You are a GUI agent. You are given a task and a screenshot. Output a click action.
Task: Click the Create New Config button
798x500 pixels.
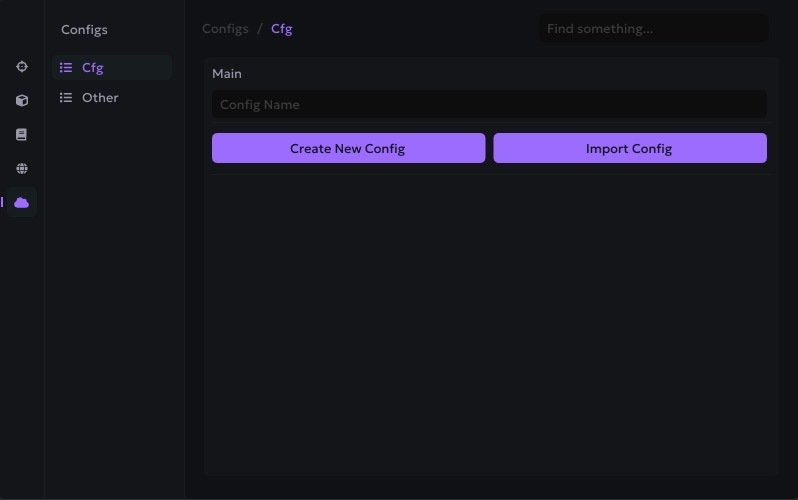coord(348,148)
